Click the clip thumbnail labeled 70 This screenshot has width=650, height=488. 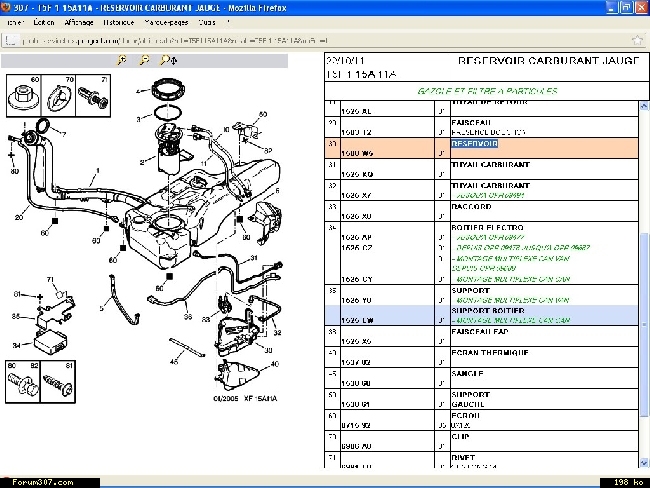58,96
